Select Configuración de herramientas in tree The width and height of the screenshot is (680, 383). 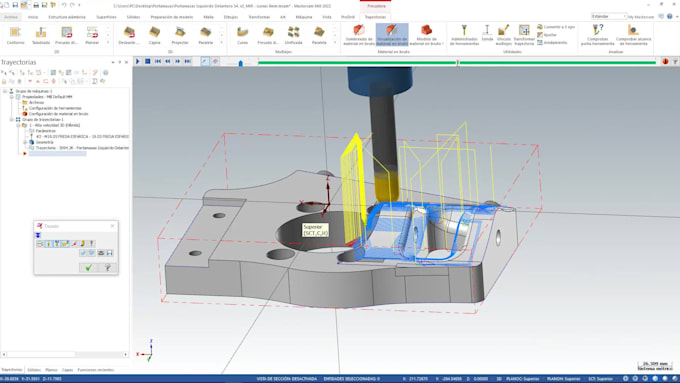coord(55,108)
